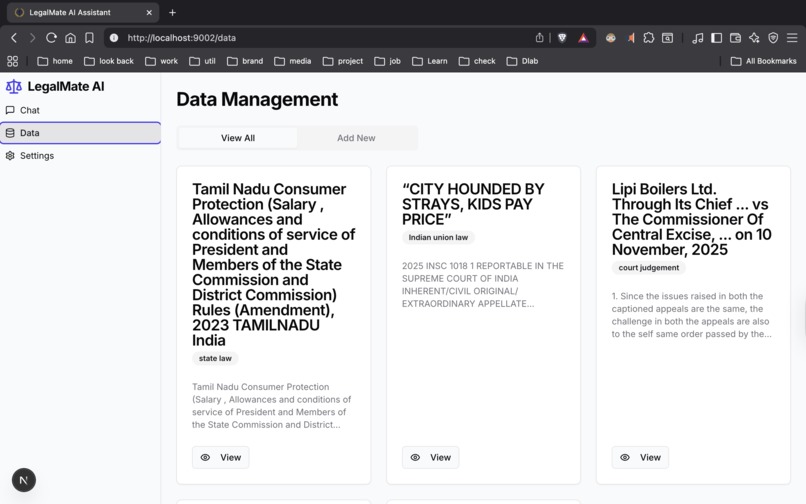This screenshot has height=504, width=806.
Task: Click the state law tag
Action: (x=215, y=358)
